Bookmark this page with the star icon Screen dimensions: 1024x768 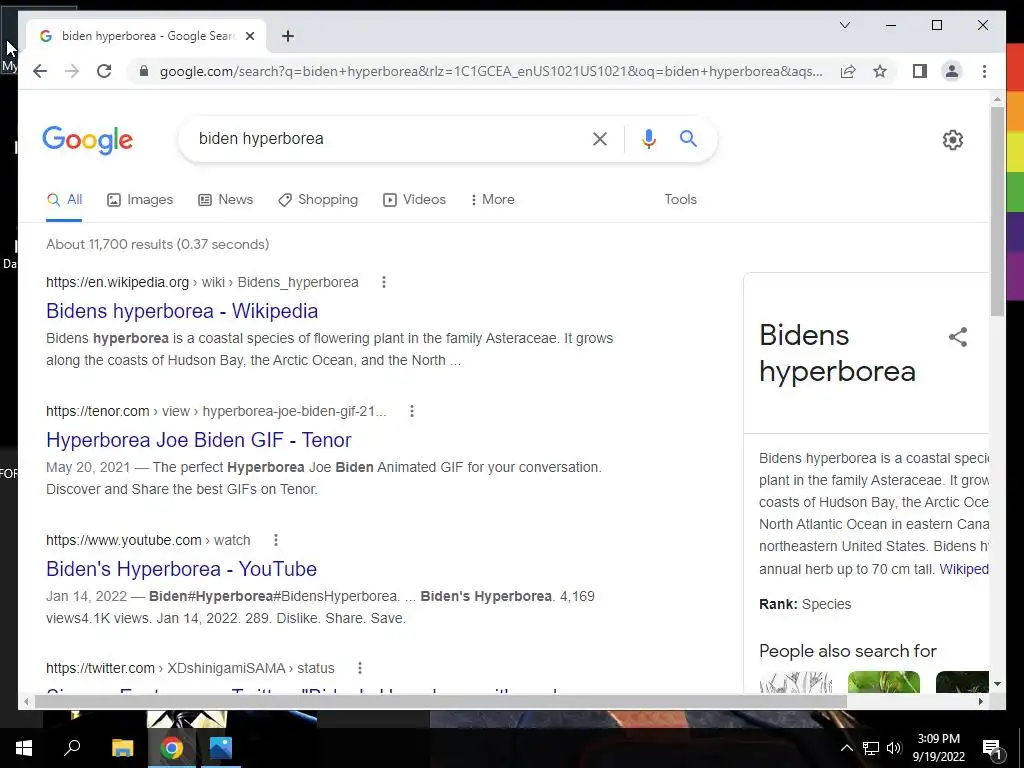tap(880, 71)
